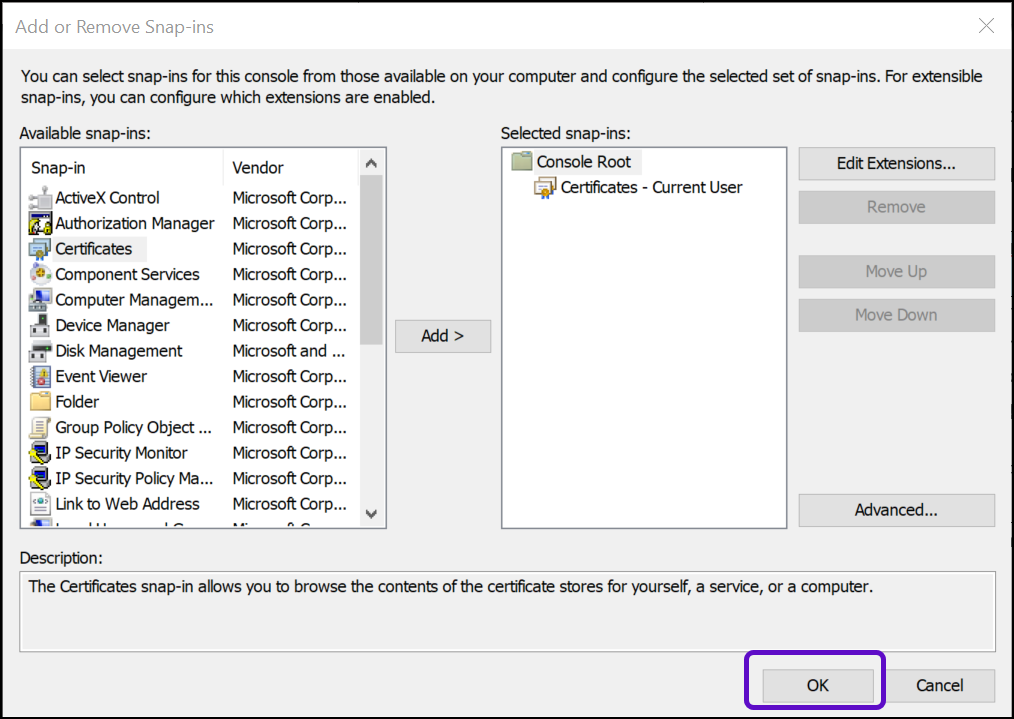1014x719 pixels.
Task: Select the Event Viewer icon
Action: [x=40, y=377]
